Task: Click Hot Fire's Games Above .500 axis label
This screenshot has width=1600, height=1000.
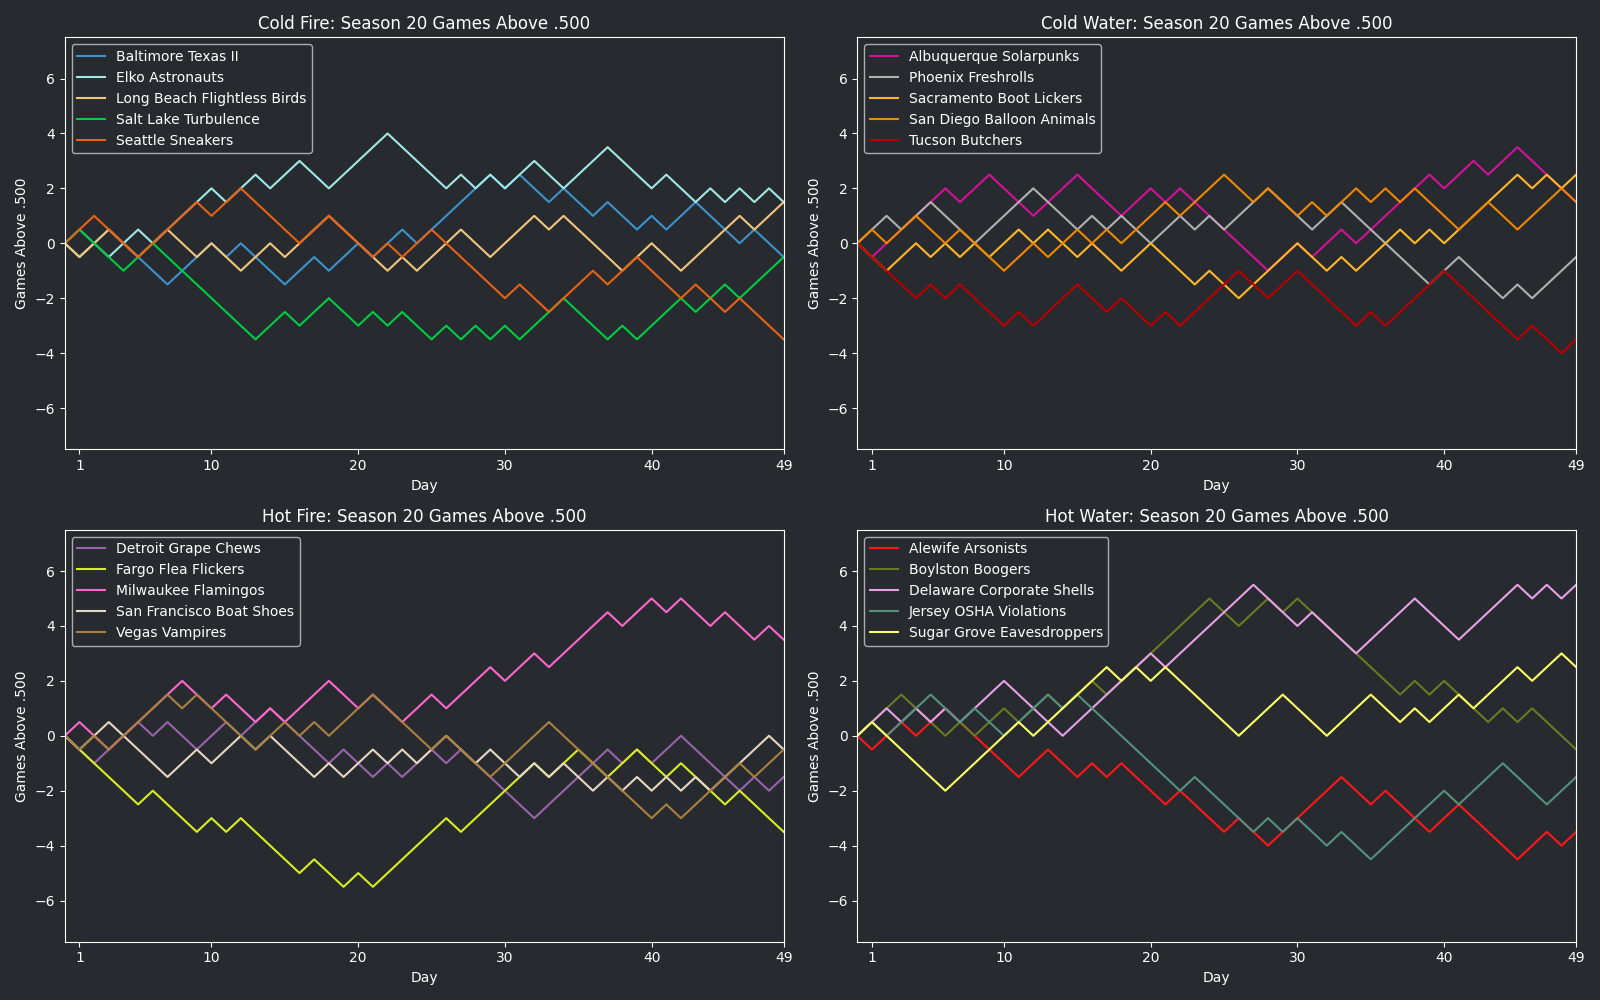Action: (x=21, y=736)
